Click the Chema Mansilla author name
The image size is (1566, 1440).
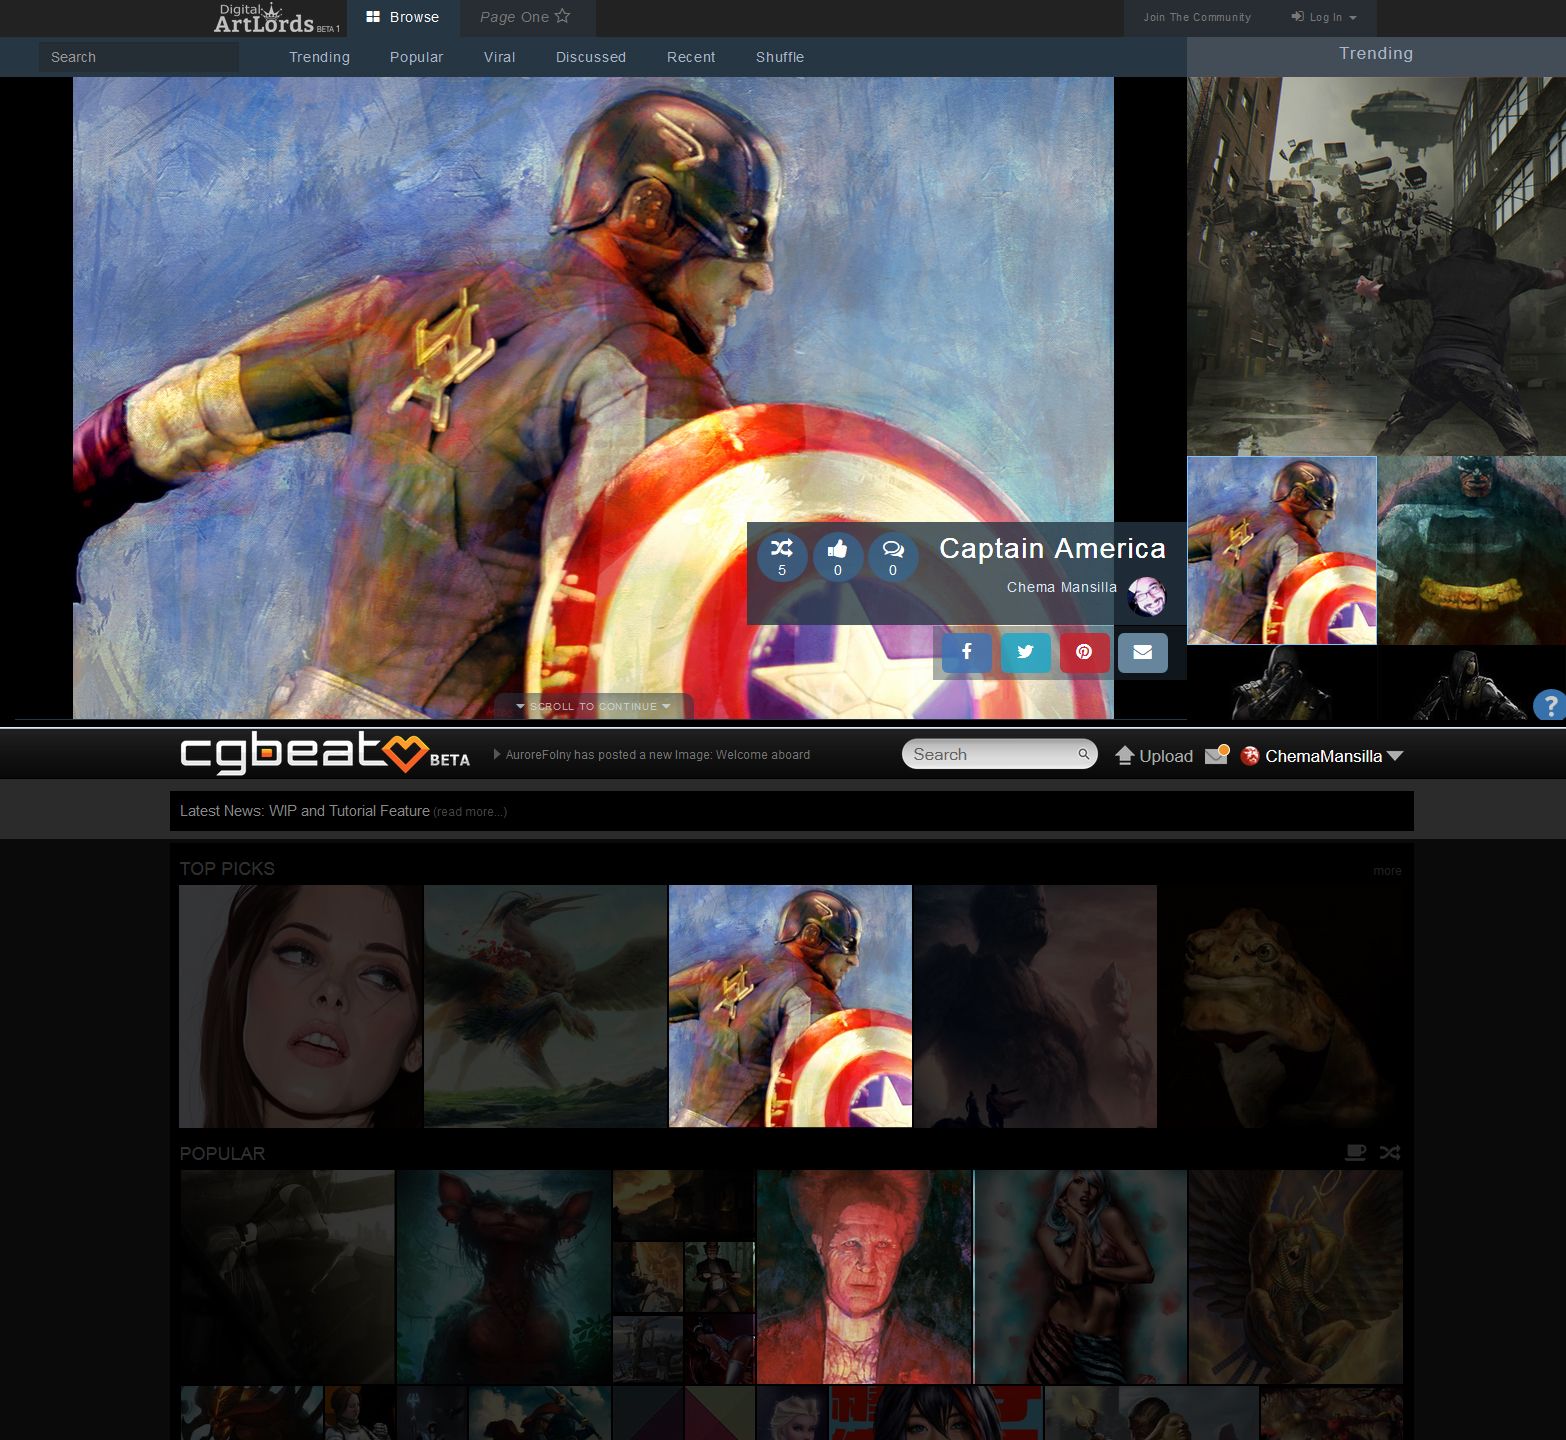coord(1061,587)
